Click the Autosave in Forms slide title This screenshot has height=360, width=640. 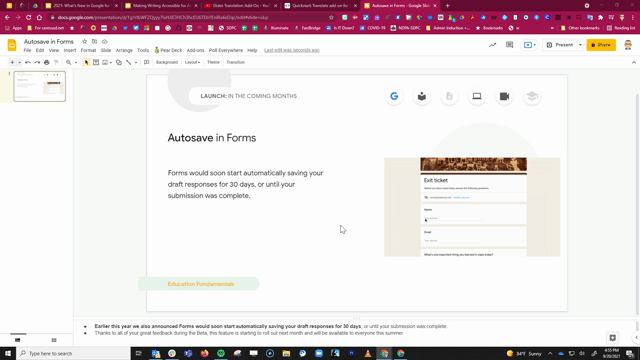click(x=212, y=138)
